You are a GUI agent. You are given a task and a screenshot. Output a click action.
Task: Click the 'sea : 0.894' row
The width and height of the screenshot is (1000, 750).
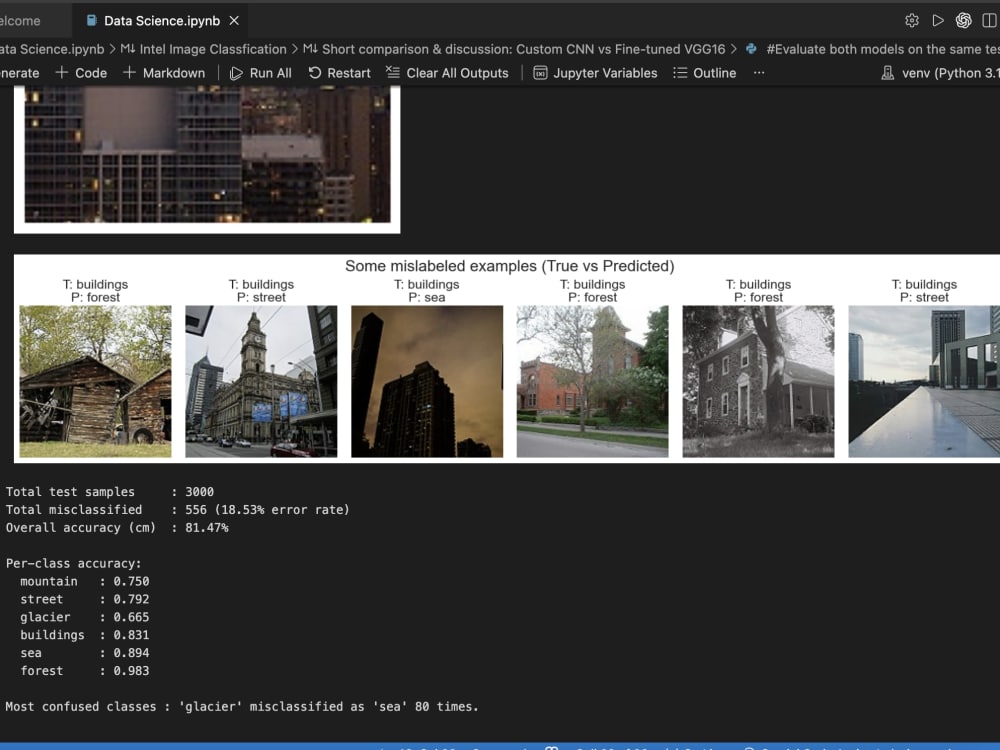point(85,652)
